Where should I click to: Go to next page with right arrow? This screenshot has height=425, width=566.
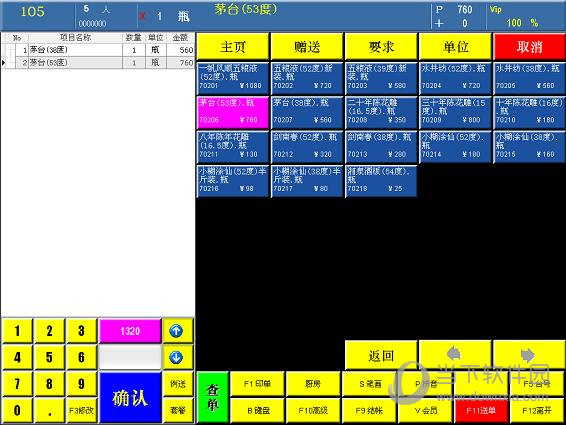(528, 355)
